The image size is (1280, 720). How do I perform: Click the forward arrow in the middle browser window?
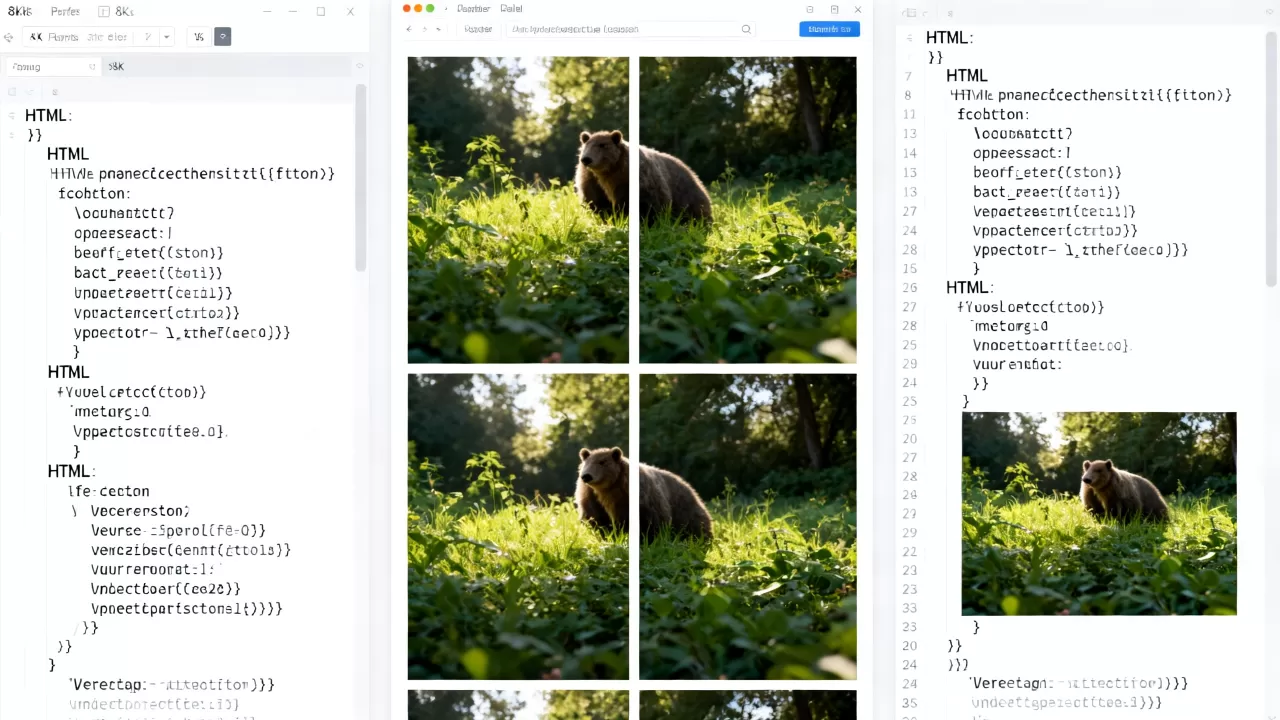[x=424, y=29]
